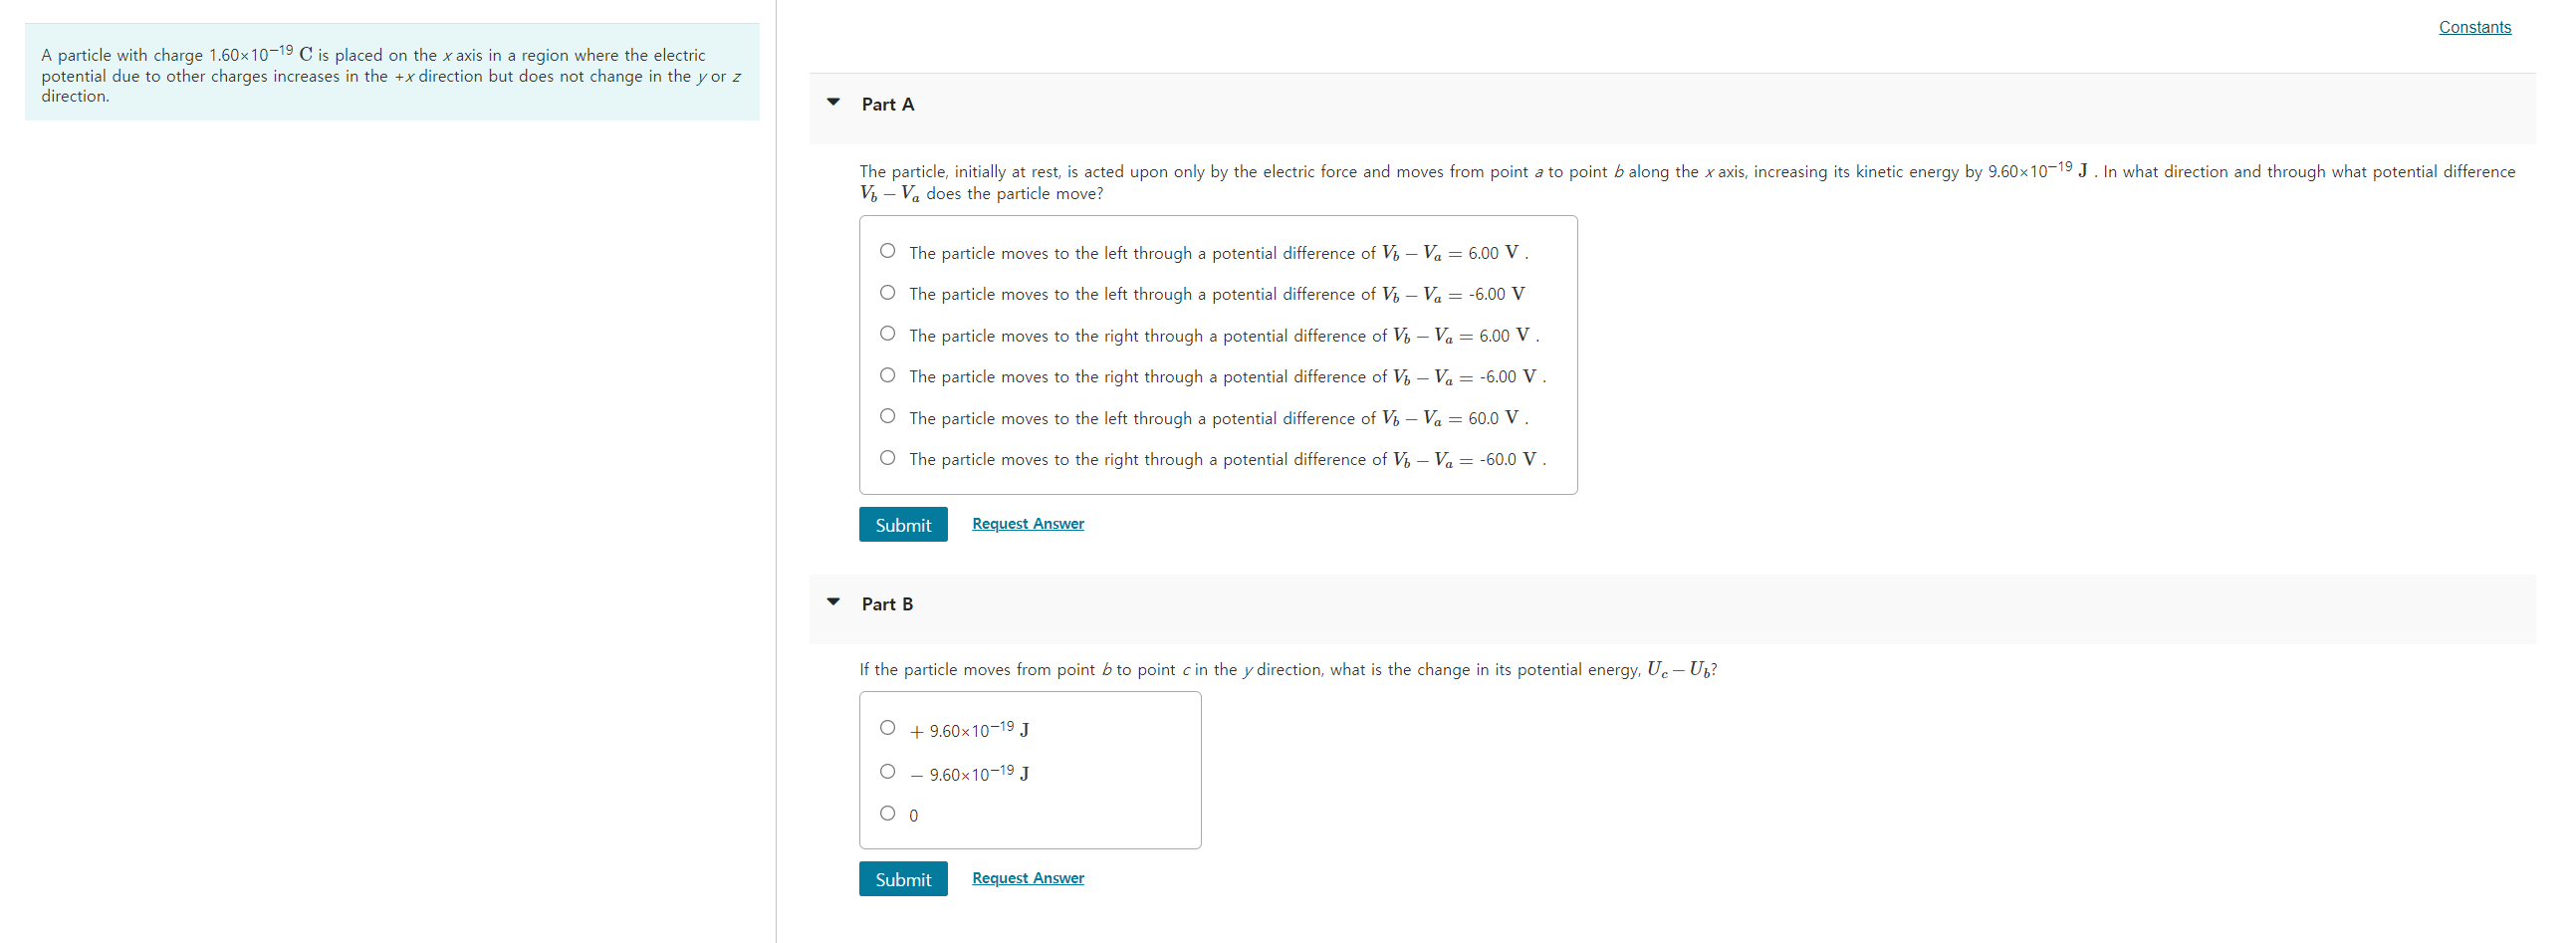This screenshot has width=2576, height=943.
Task: Collapse the Part B section triangle
Action: [834, 602]
